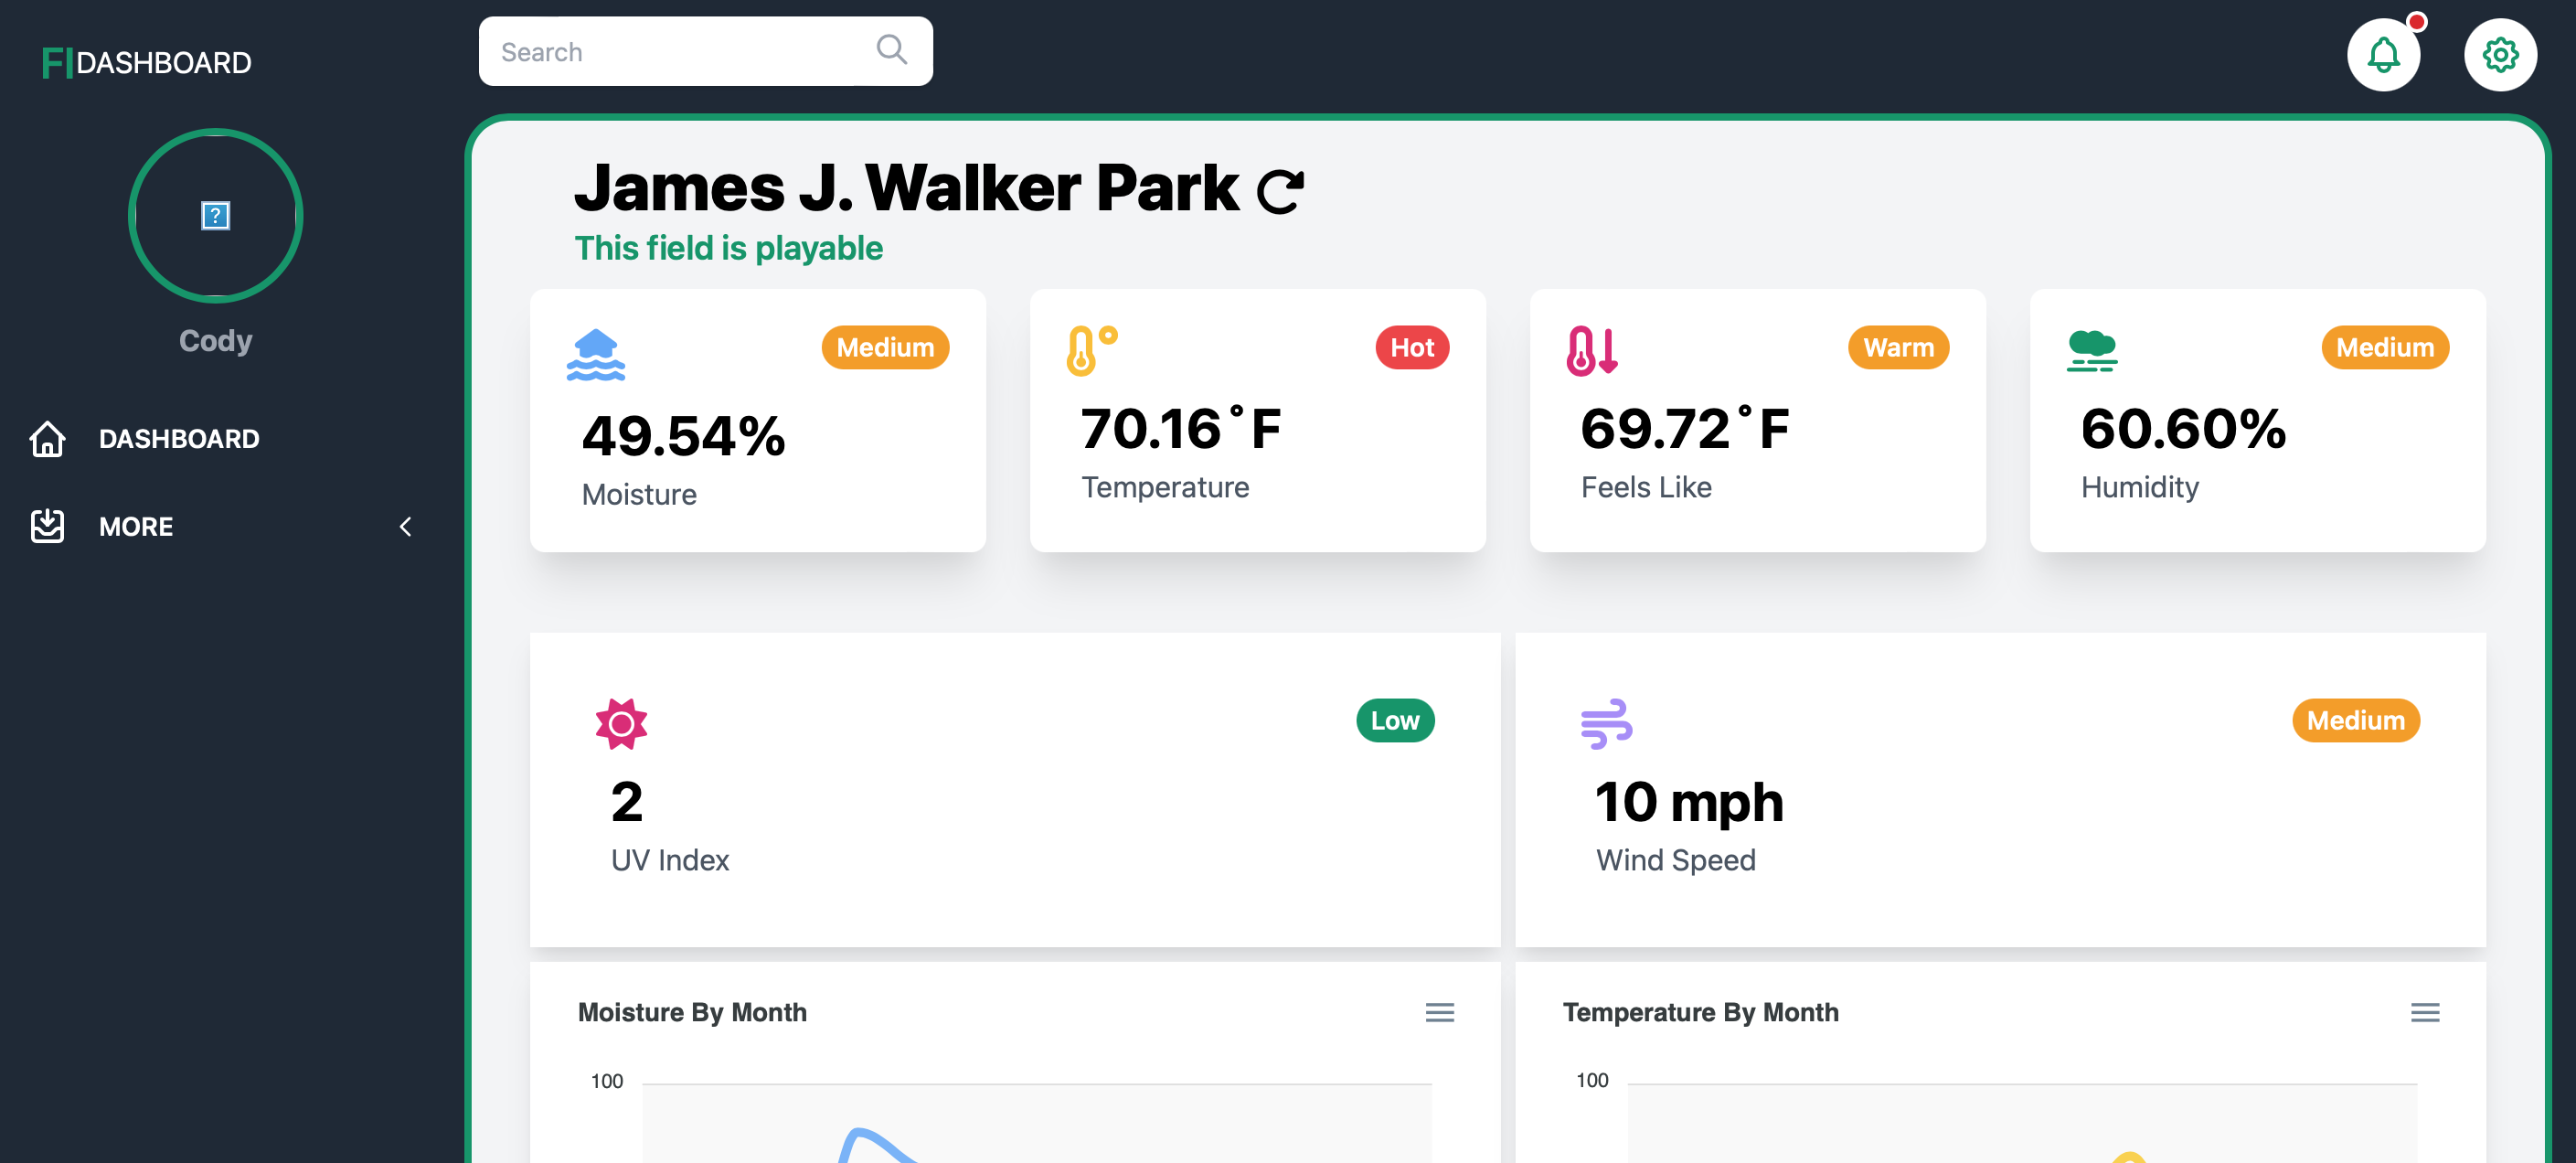Click the Moisture label text
This screenshot has width=2576, height=1163.
click(639, 494)
